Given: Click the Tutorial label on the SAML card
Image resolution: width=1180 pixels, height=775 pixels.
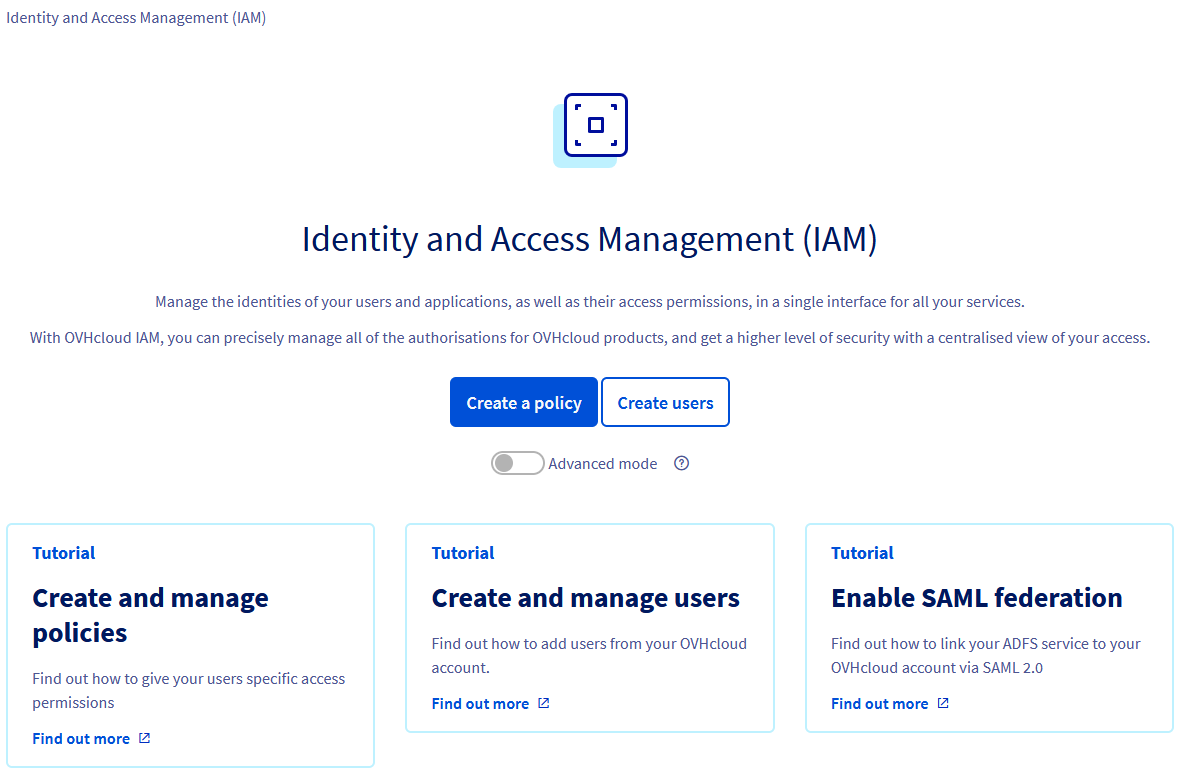Looking at the screenshot, I should point(862,552).
